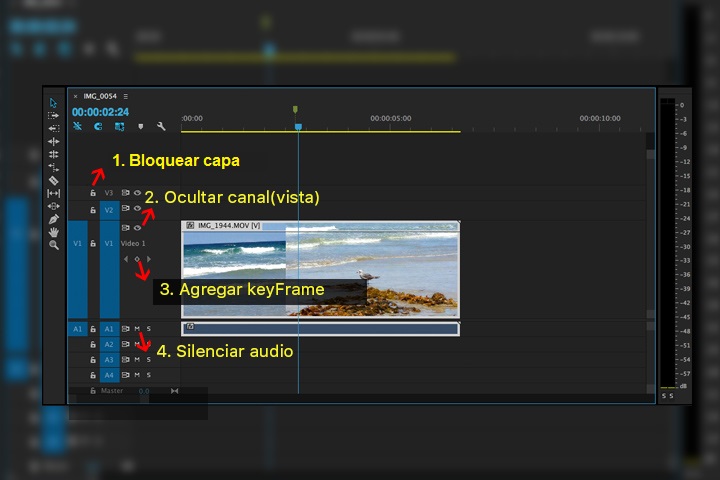This screenshot has height=480, width=720.
Task: Hide Video 1 track output with eye
Action: tap(137, 227)
